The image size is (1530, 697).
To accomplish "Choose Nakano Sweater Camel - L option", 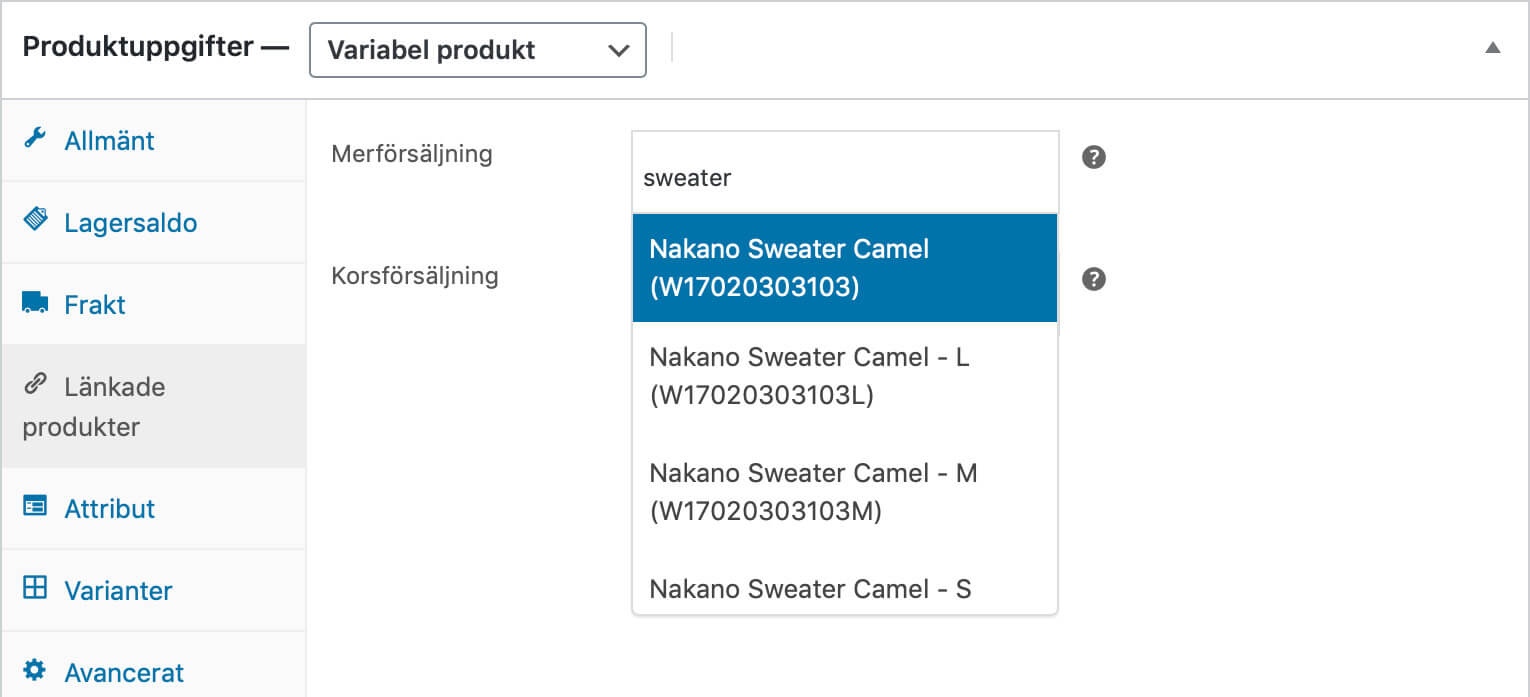I will 844,376.
